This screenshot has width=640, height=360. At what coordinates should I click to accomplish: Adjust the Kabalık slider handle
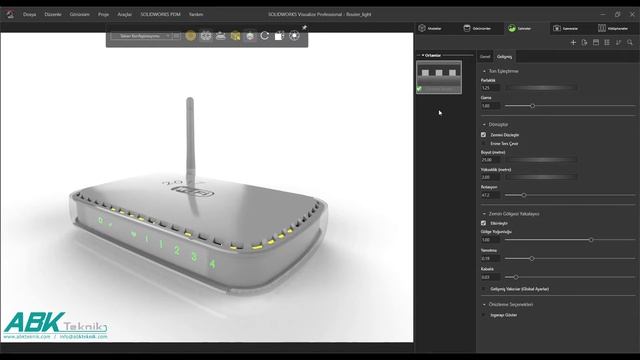pos(516,277)
